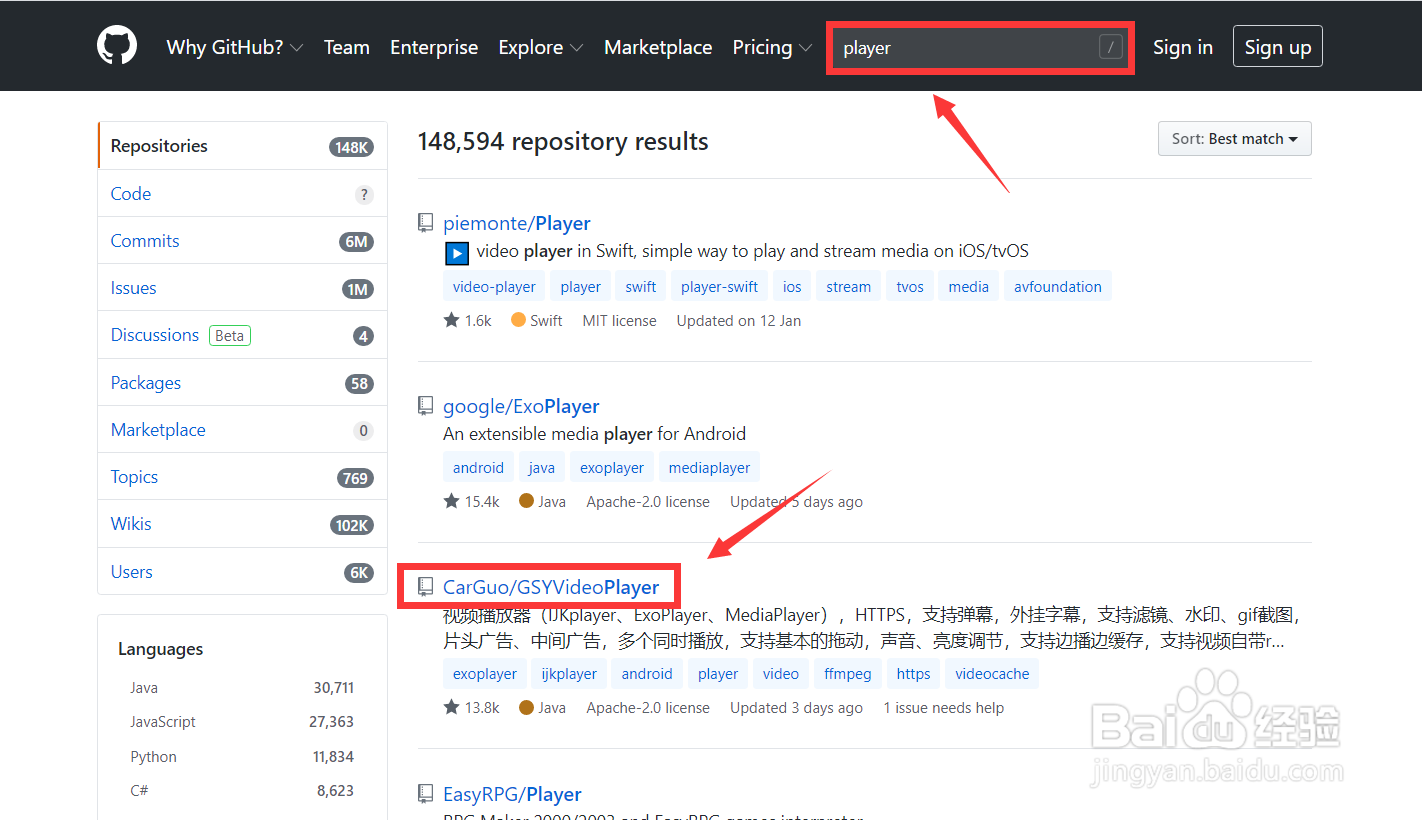Click the exoplayer tag under google/ExoPlayer
Image resolution: width=1422 pixels, height=820 pixels.
[x=612, y=468]
